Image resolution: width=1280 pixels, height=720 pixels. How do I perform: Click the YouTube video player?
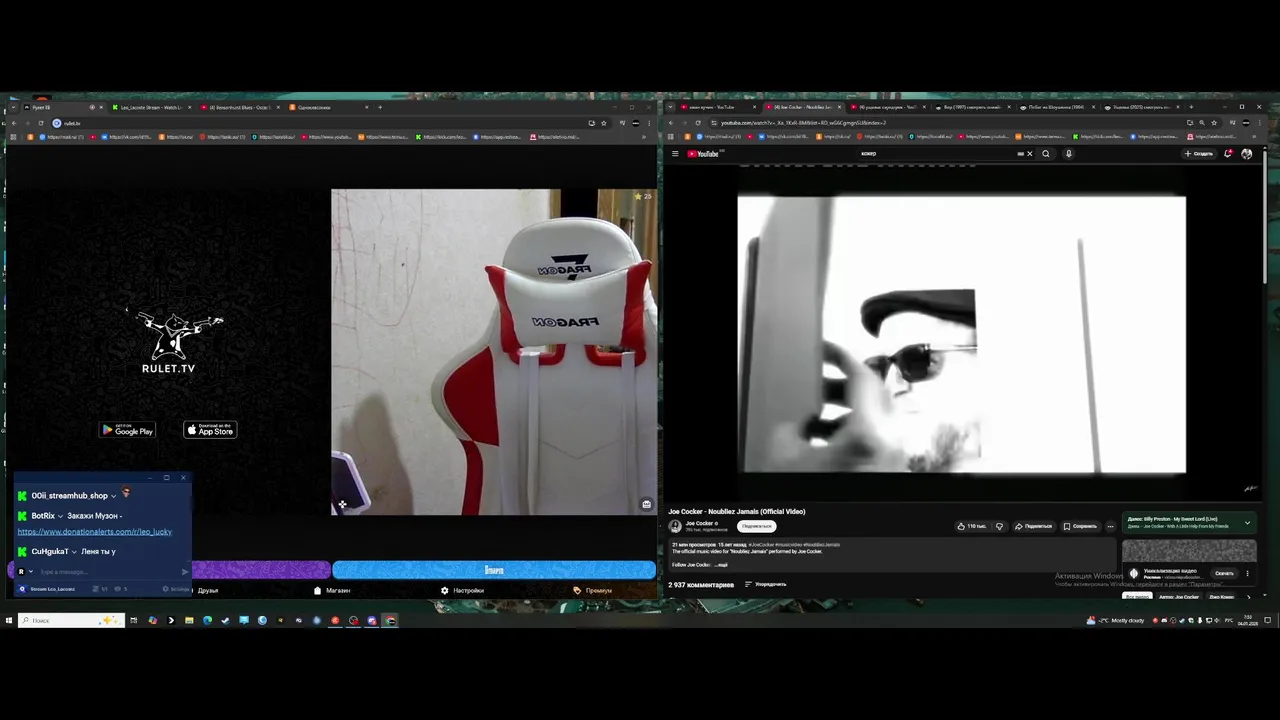(961, 334)
